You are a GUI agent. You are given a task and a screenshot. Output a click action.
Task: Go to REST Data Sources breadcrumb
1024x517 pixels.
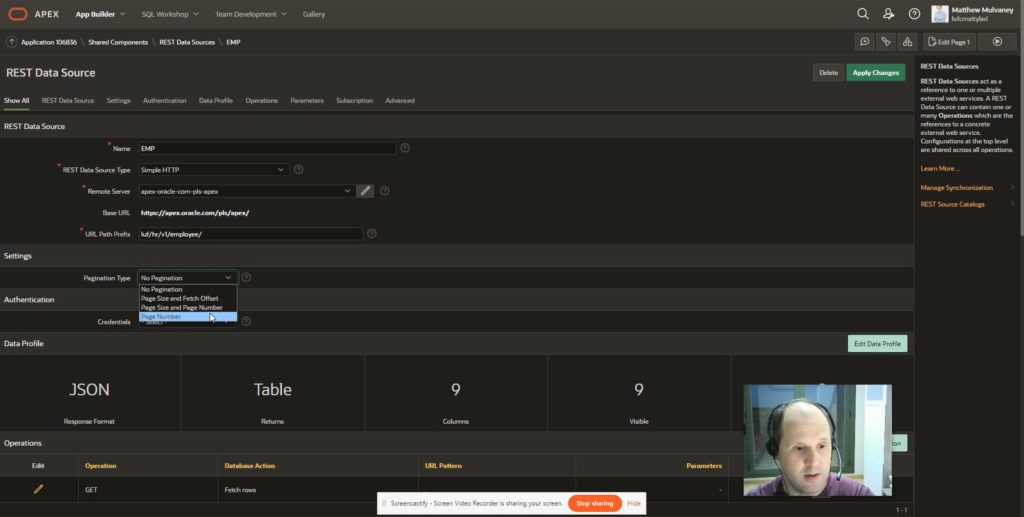tap(187, 42)
